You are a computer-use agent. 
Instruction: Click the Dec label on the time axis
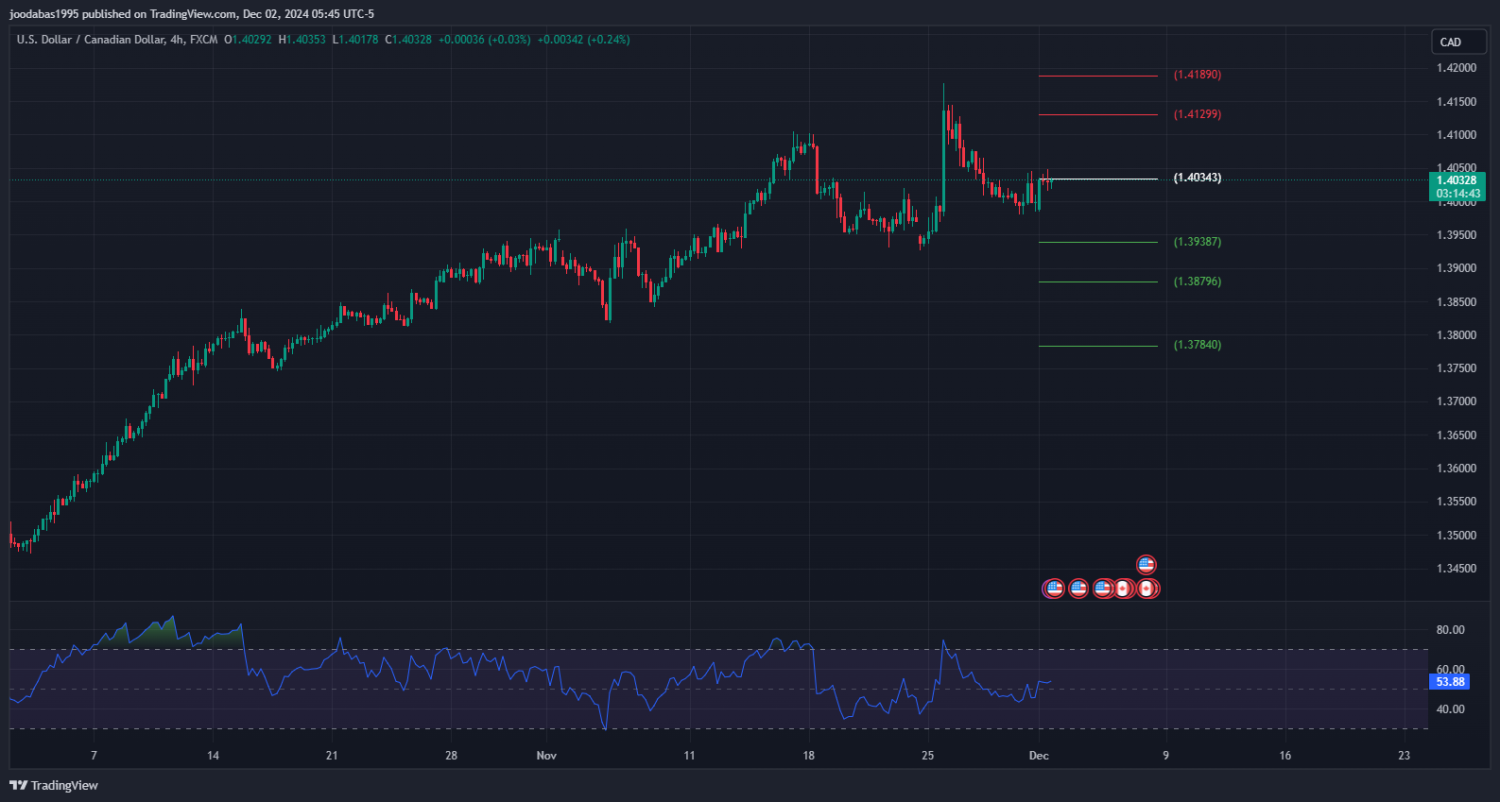pos(1039,756)
